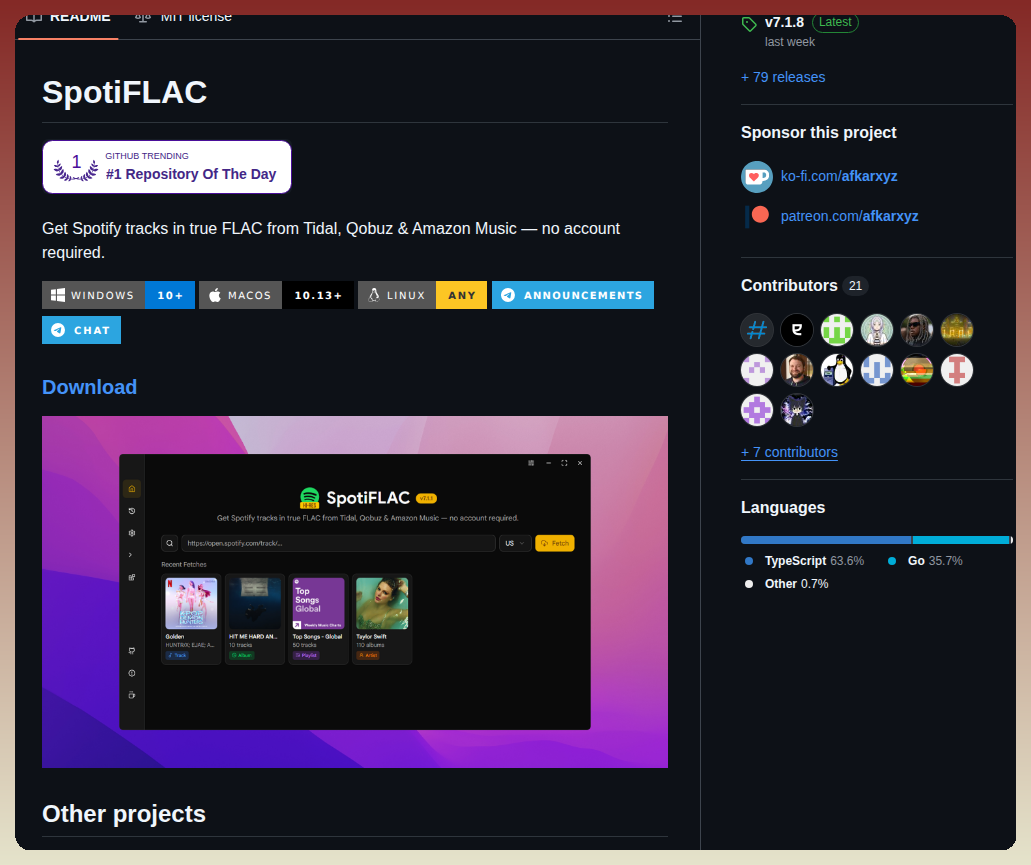Click the Latest release label
Screen dimensions: 1031x865
point(835,22)
